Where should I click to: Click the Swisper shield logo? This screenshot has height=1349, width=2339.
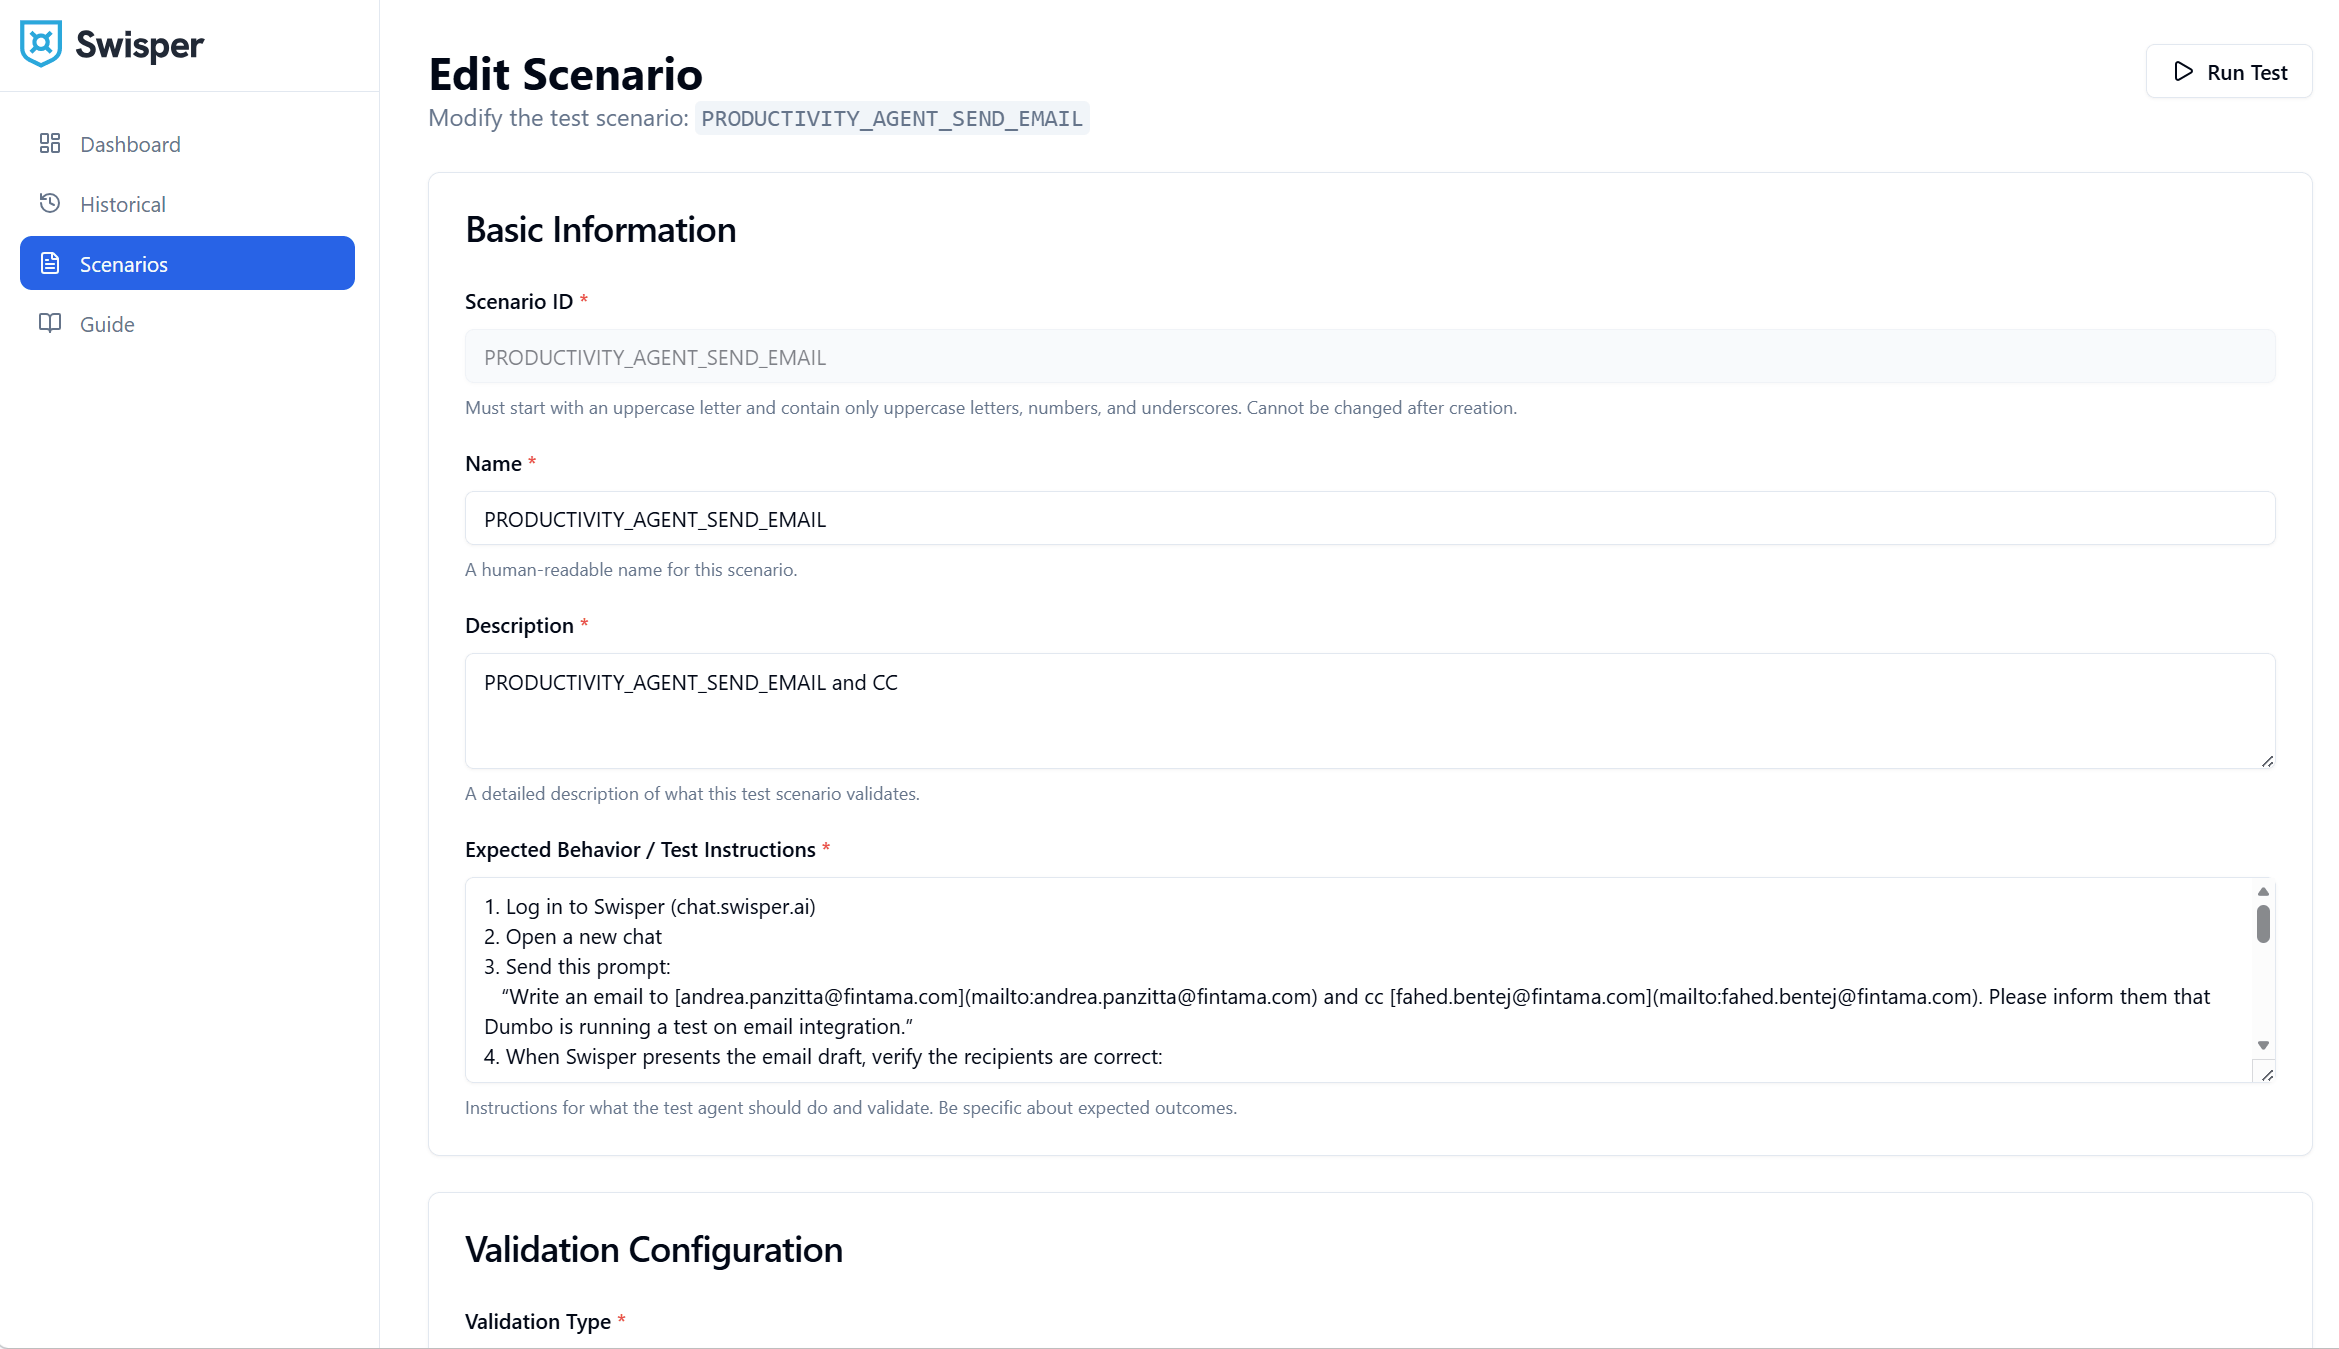pos(41,42)
